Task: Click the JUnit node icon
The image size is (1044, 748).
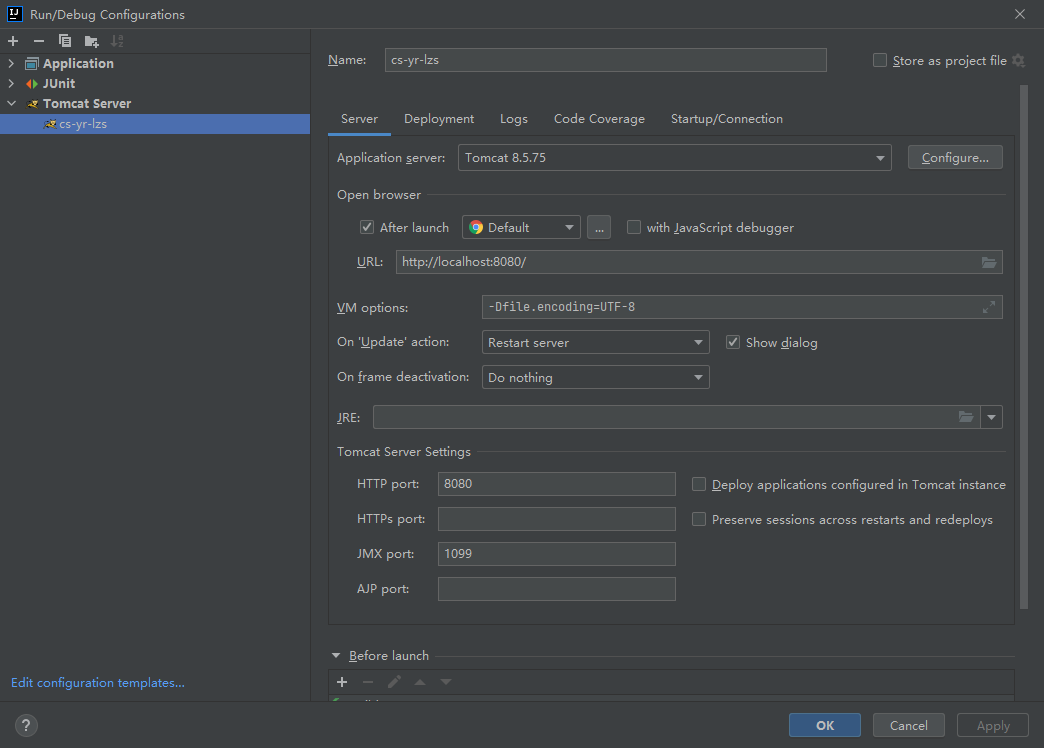Action: click(31, 84)
